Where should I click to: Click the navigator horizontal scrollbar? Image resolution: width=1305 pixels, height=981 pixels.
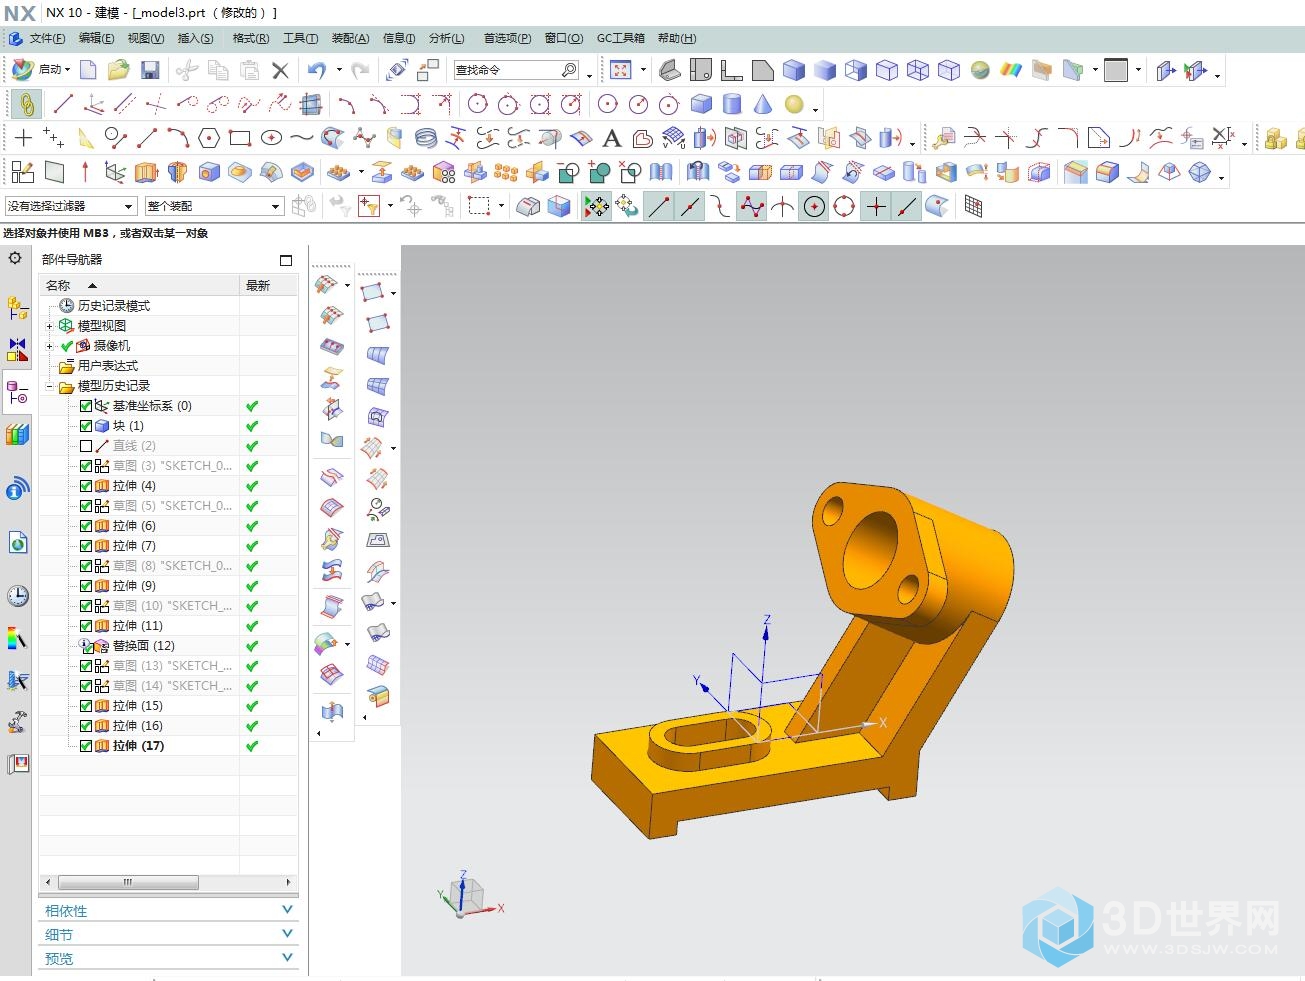(x=128, y=882)
